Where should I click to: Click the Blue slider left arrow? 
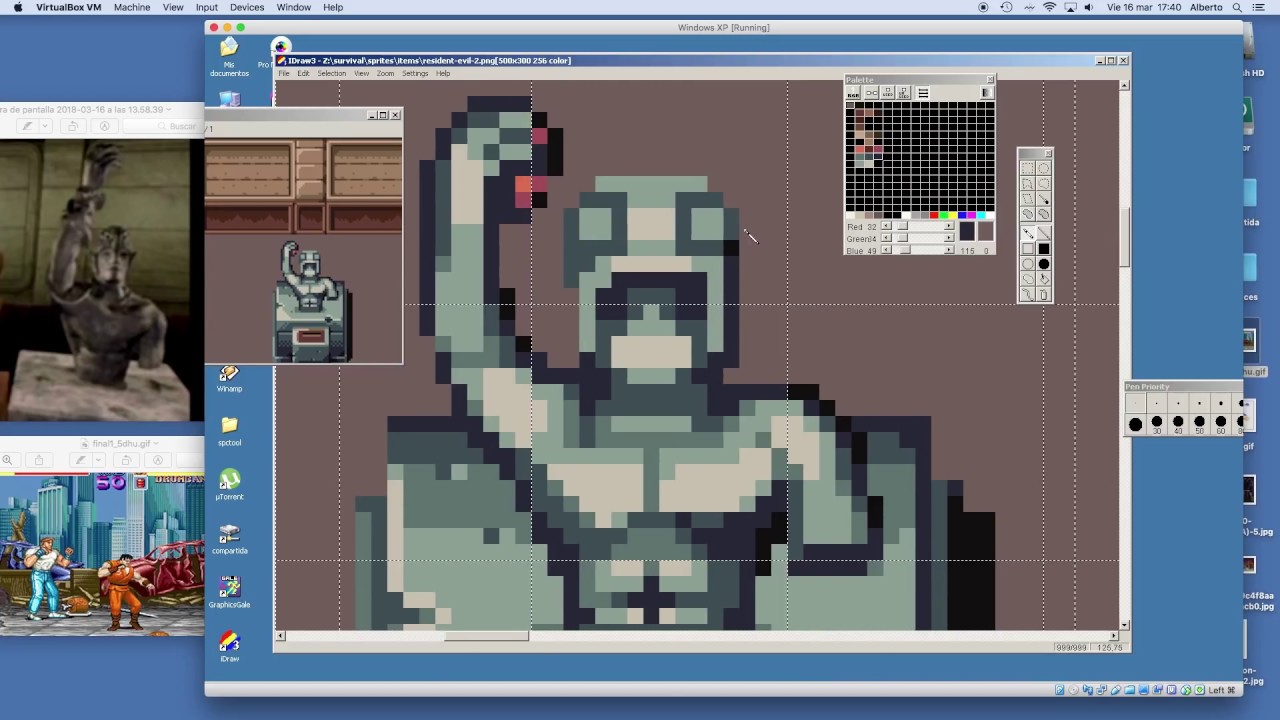coord(887,250)
